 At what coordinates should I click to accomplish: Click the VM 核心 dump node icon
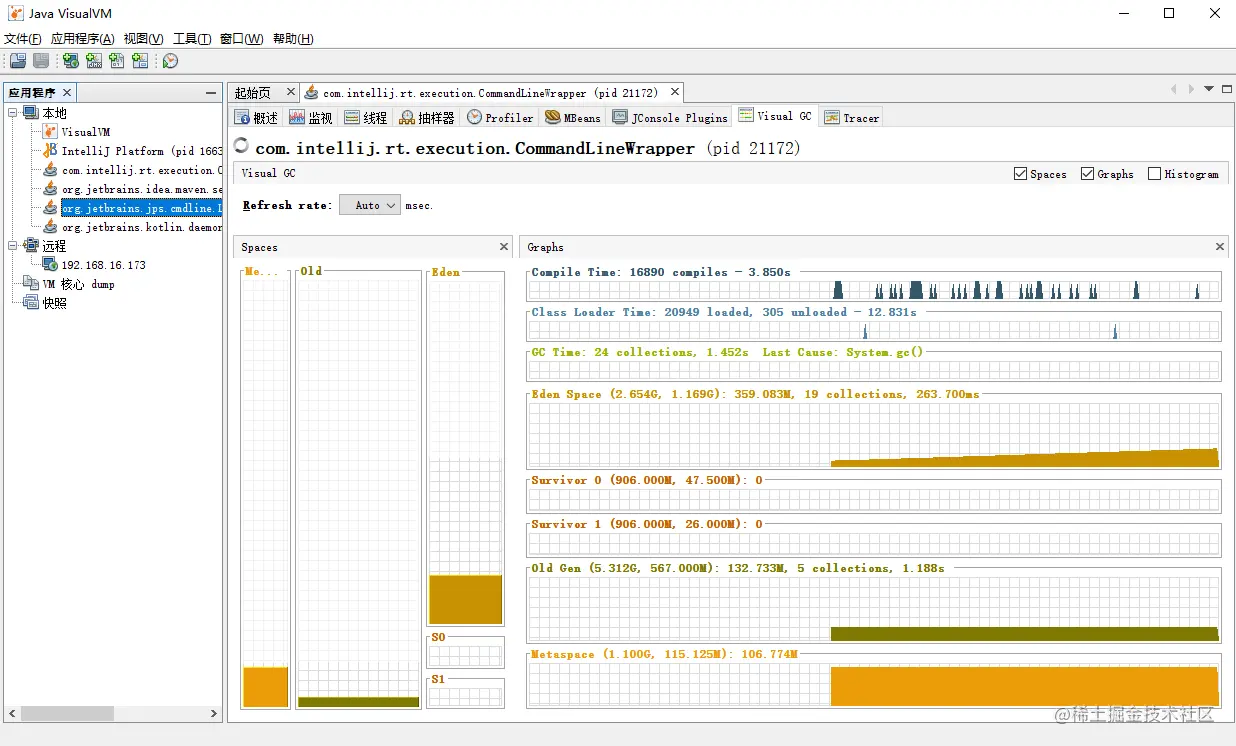pyautogui.click(x=31, y=284)
